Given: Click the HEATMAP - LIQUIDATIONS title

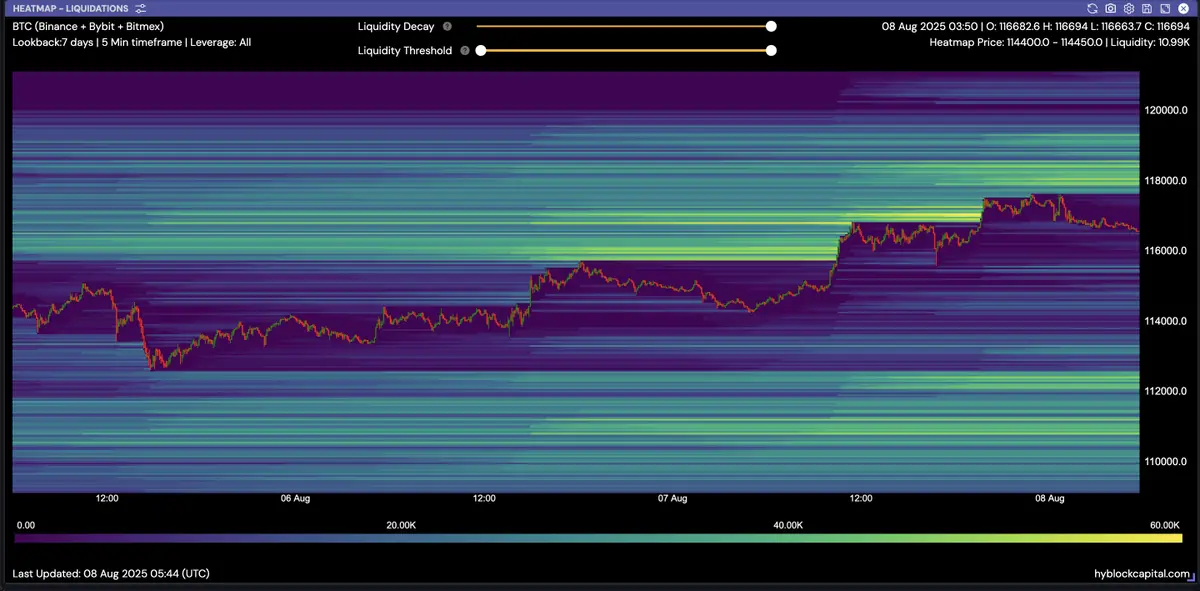Looking at the screenshot, I should pos(70,8).
